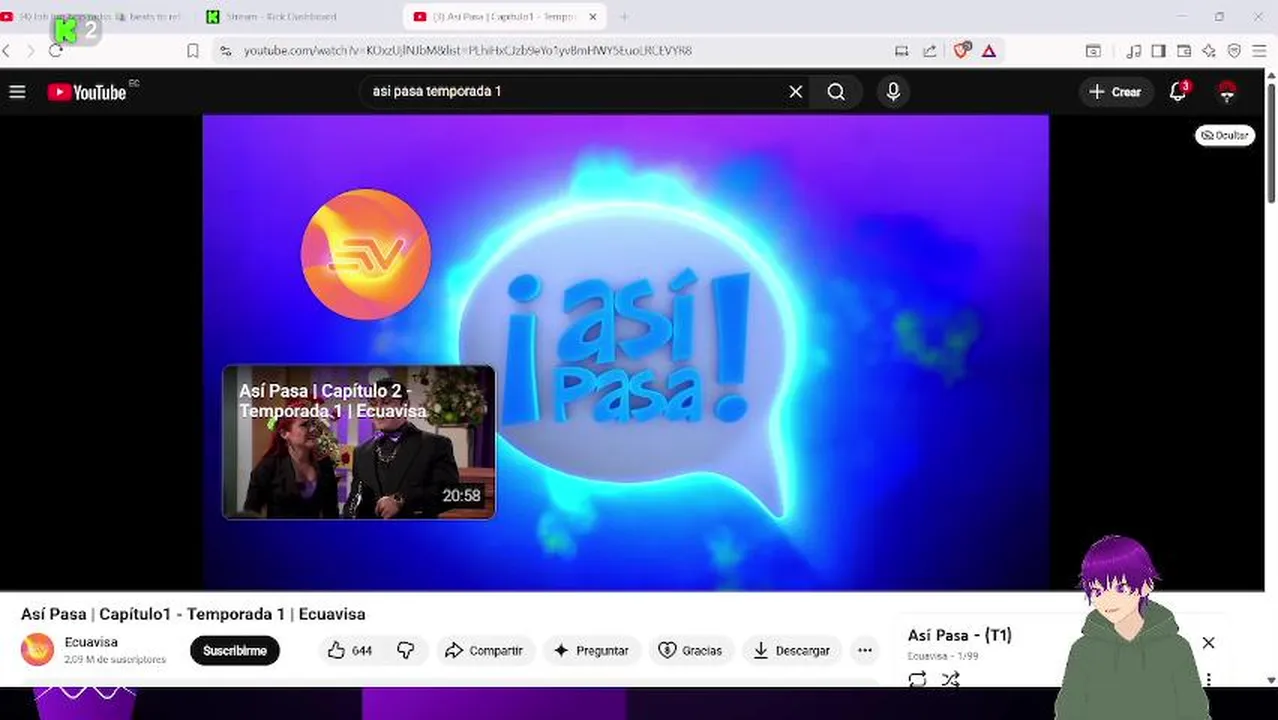Open the Ecuavisa channel avatar
Image resolution: width=1278 pixels, height=720 pixels.
click(38, 650)
